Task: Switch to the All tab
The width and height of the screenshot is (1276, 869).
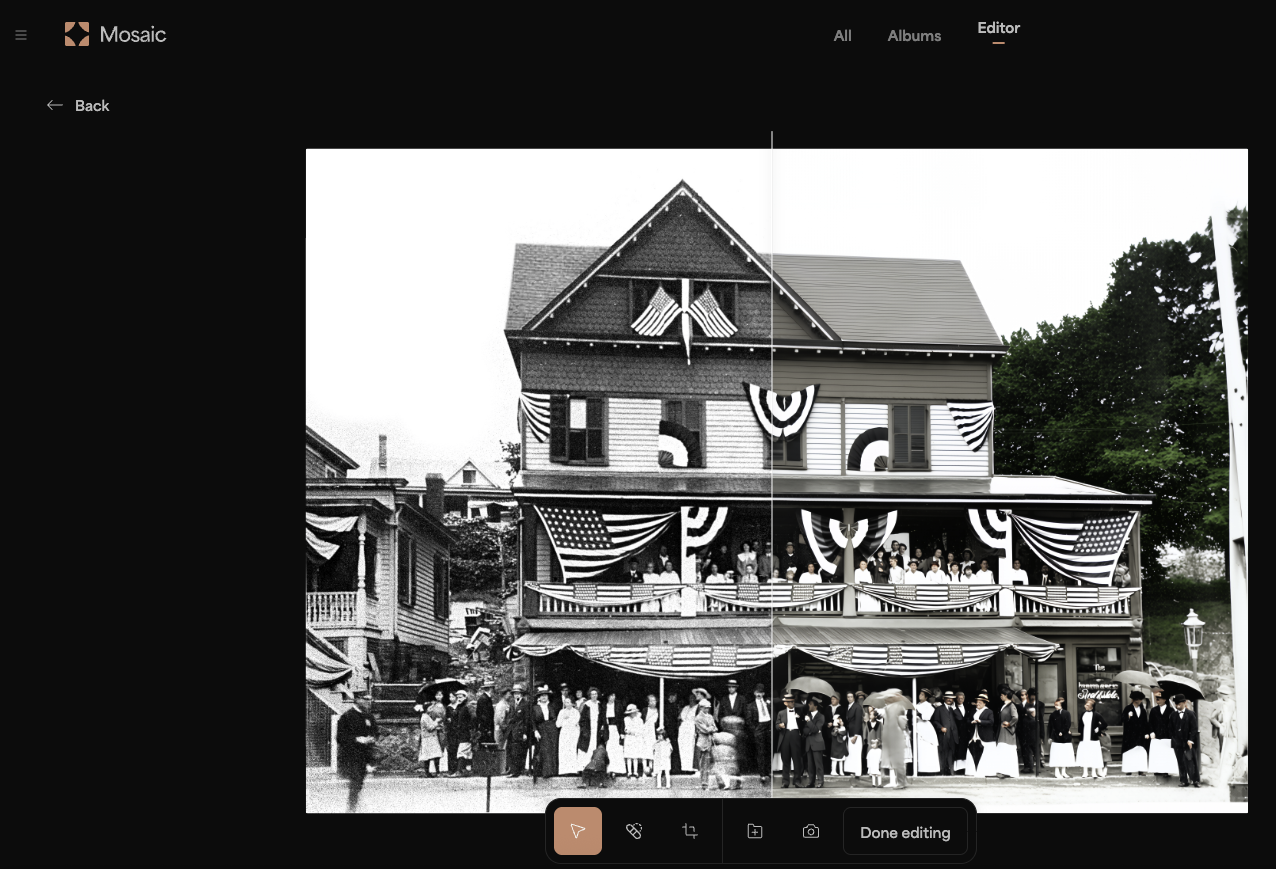Action: 843,35
